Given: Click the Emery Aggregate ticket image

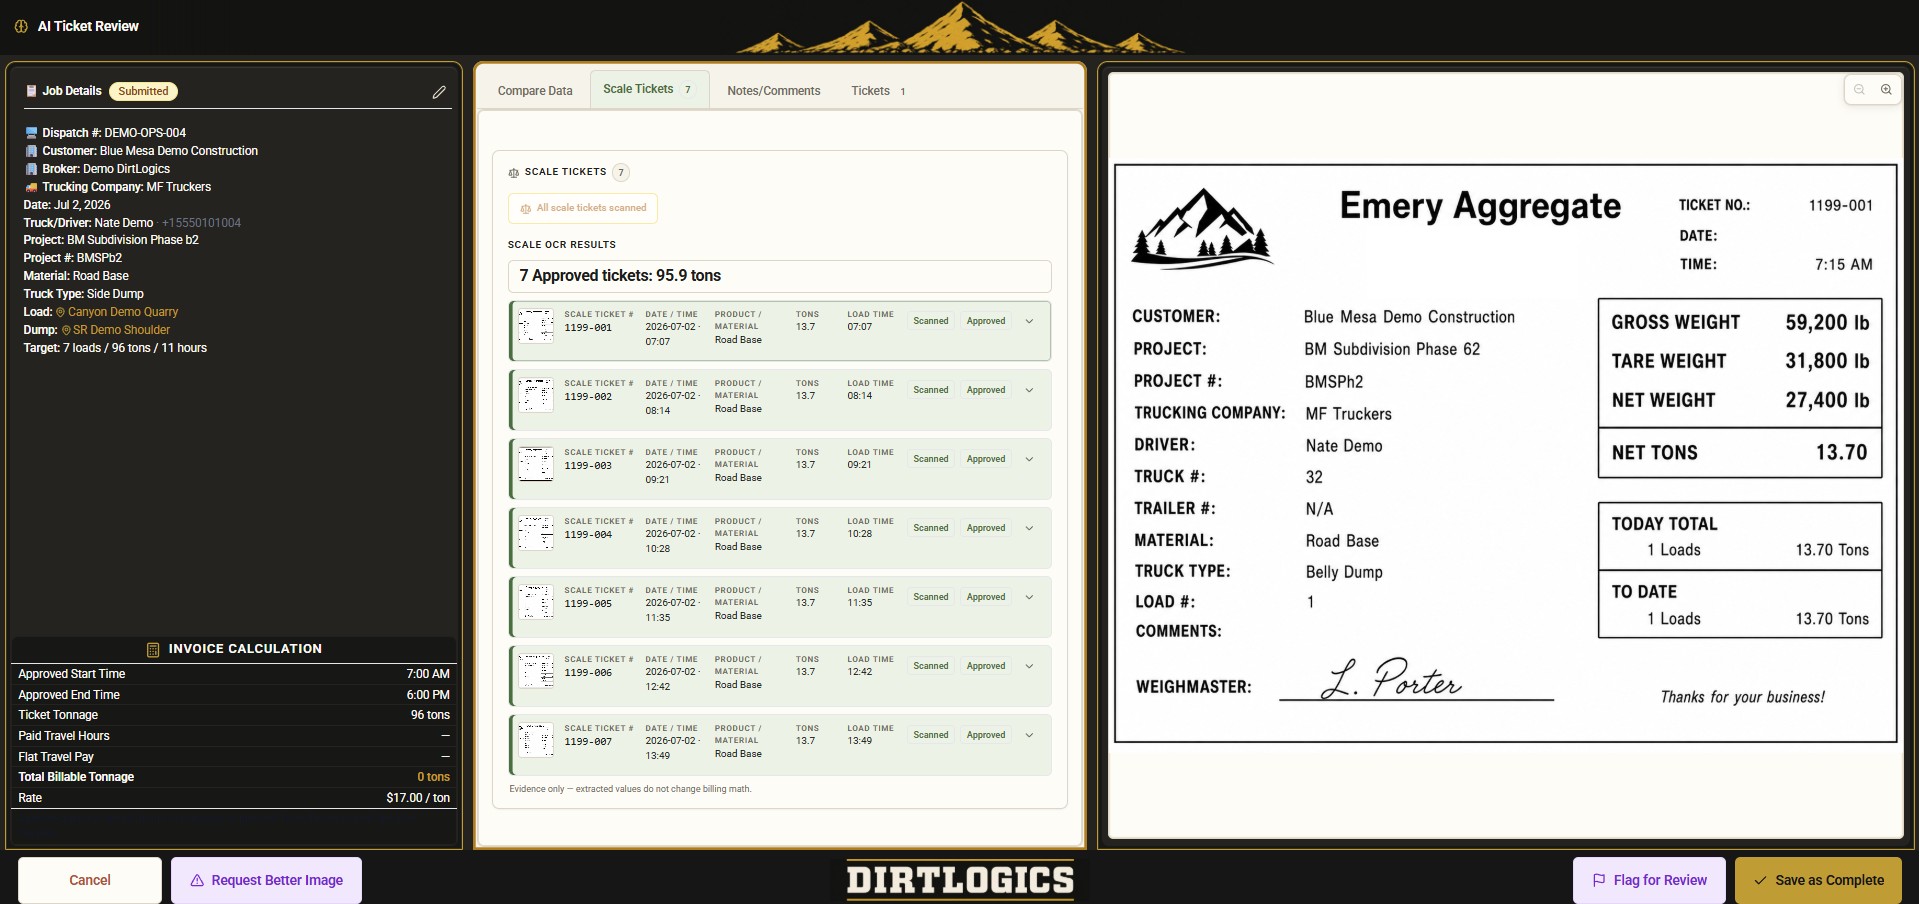Looking at the screenshot, I should 1505,453.
